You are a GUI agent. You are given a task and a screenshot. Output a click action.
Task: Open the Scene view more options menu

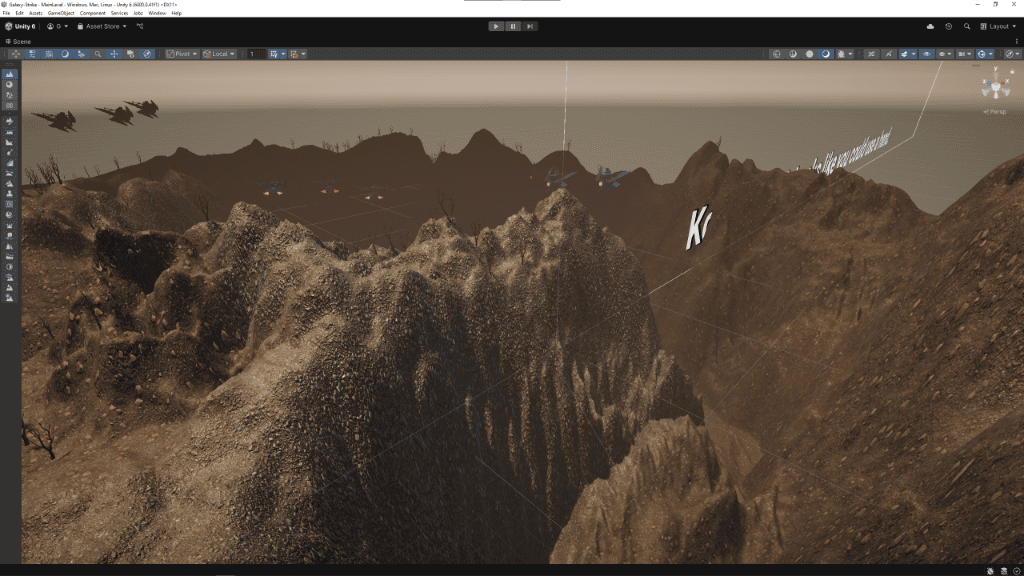pos(1017,41)
